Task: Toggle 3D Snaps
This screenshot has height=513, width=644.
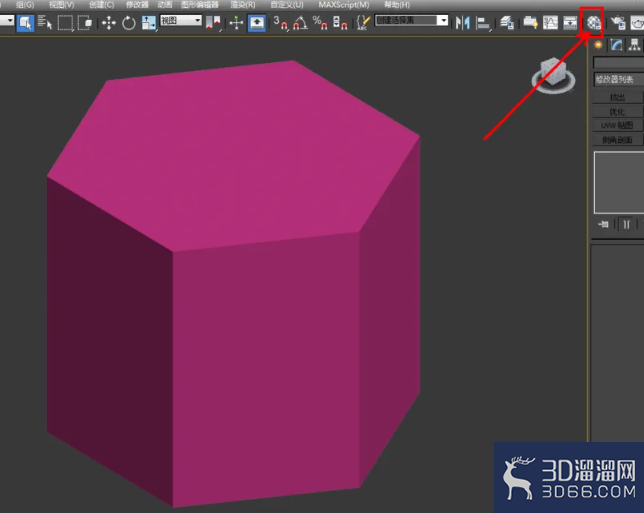Action: [x=280, y=23]
